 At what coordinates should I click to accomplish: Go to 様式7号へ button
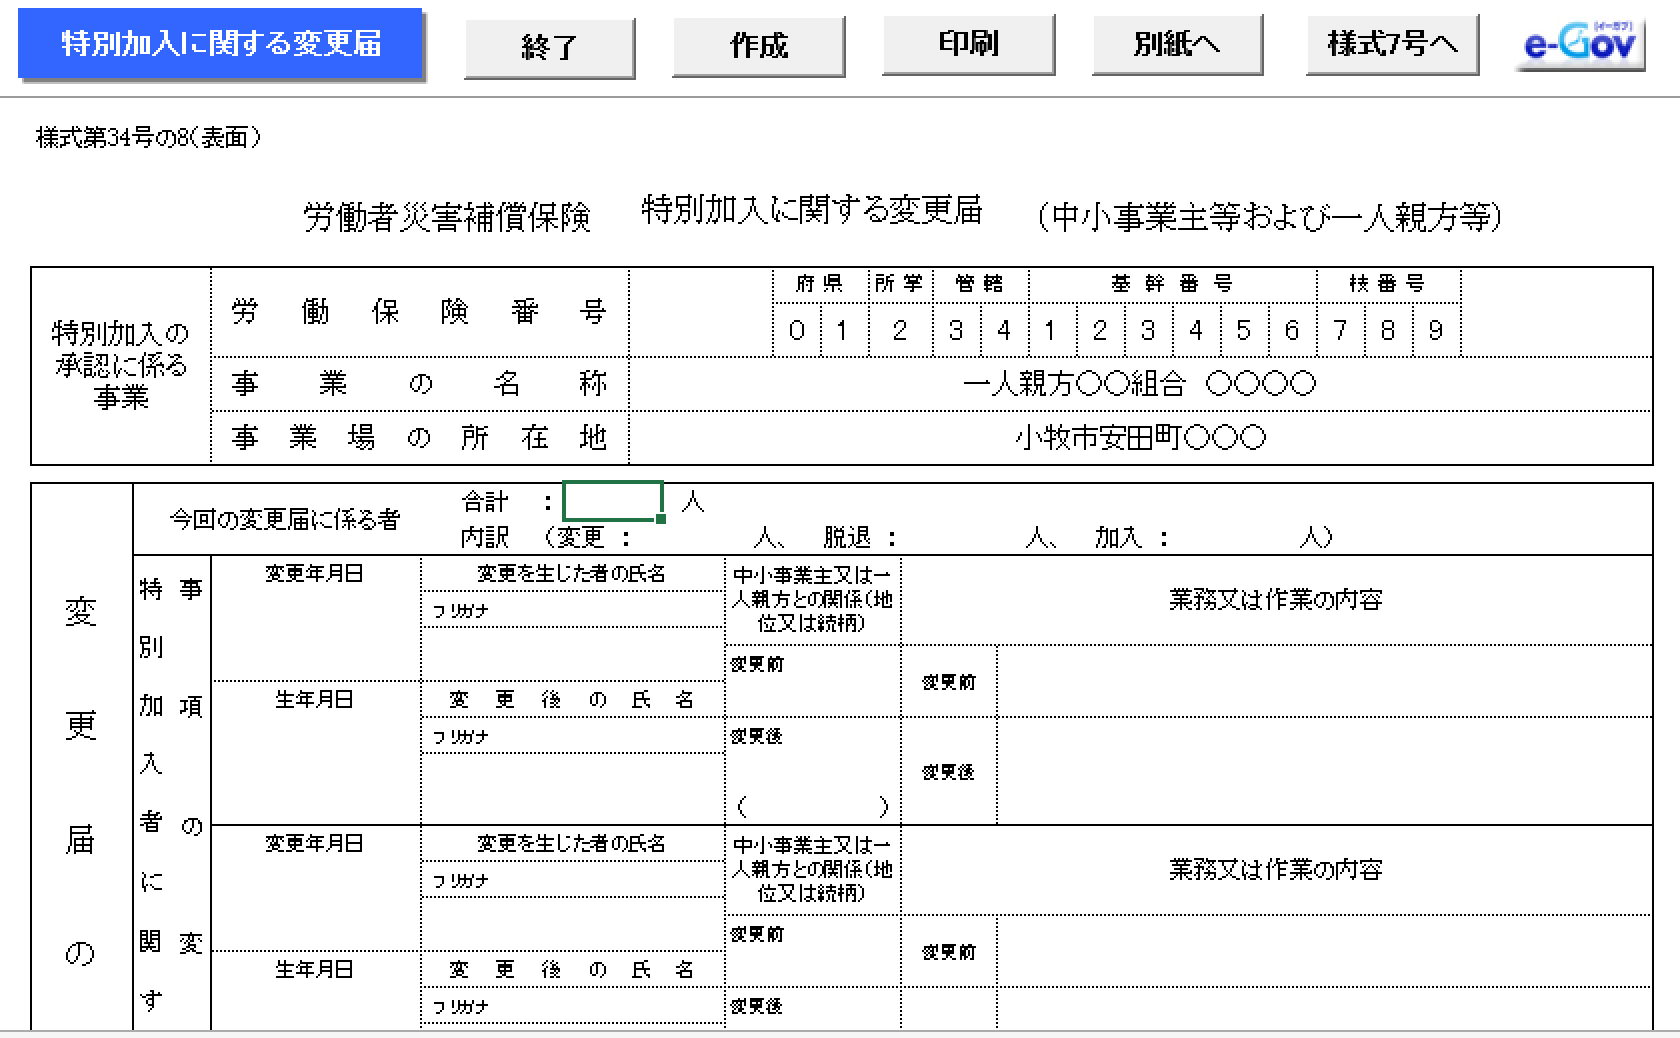coord(1392,44)
